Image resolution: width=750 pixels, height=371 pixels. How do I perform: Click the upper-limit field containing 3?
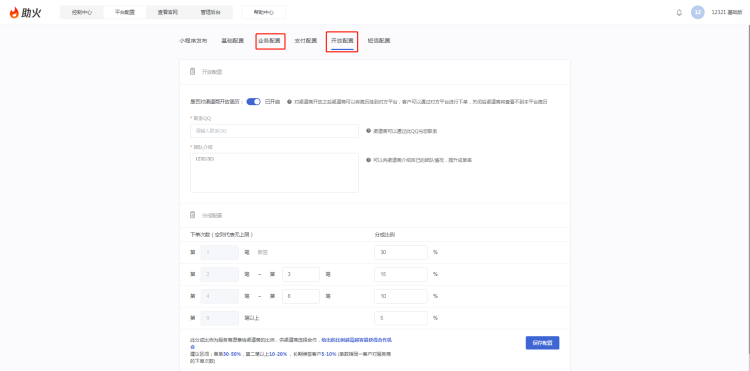tap(301, 274)
